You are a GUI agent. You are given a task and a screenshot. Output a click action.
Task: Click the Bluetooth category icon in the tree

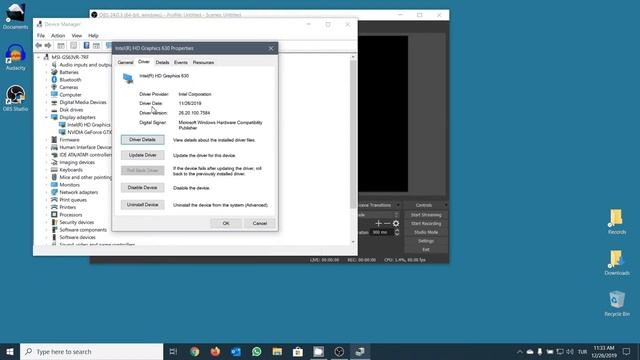click(54, 80)
